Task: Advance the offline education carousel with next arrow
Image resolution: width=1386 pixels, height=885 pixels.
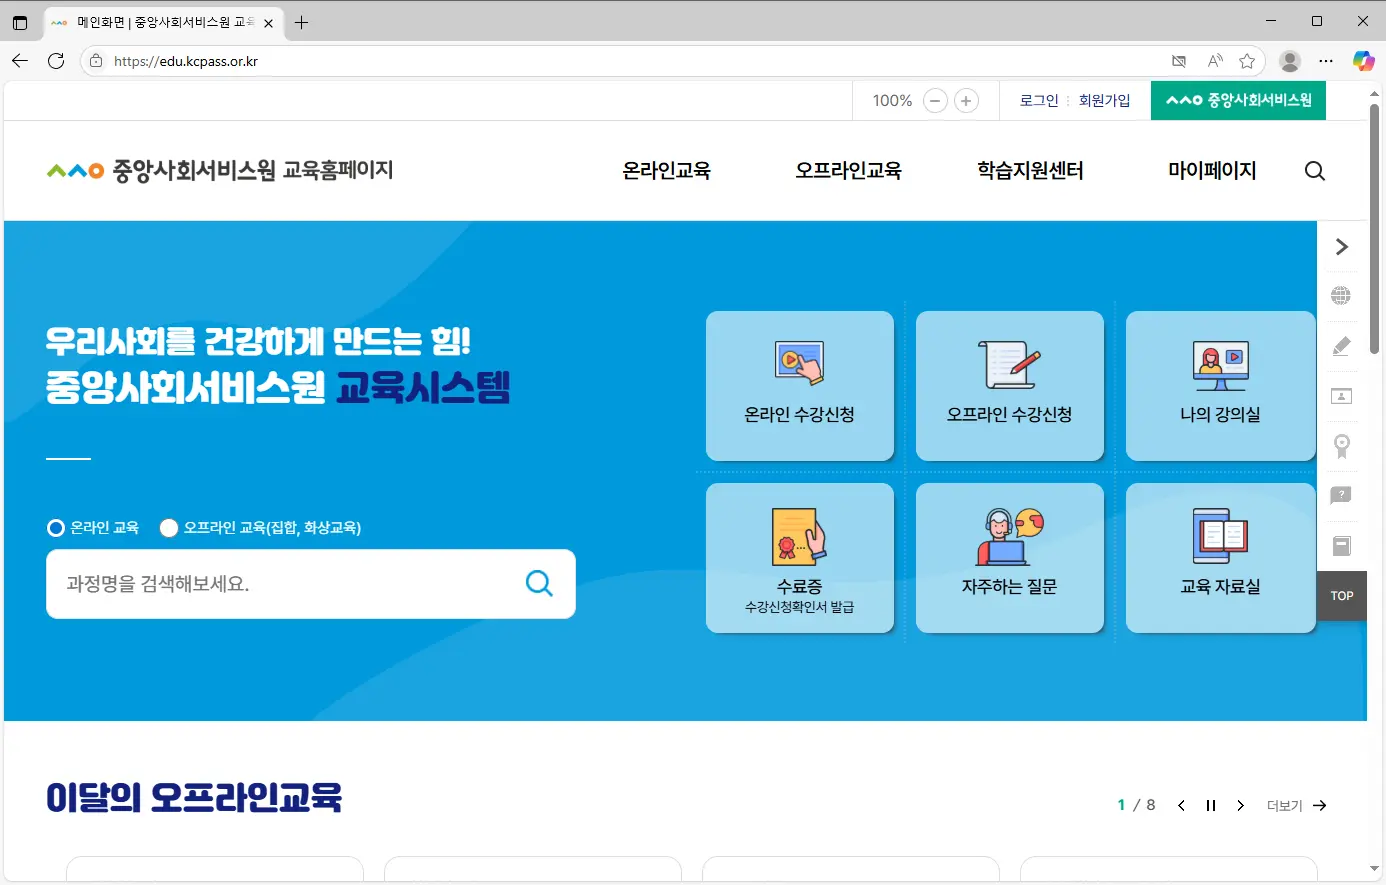Action: (x=1240, y=804)
